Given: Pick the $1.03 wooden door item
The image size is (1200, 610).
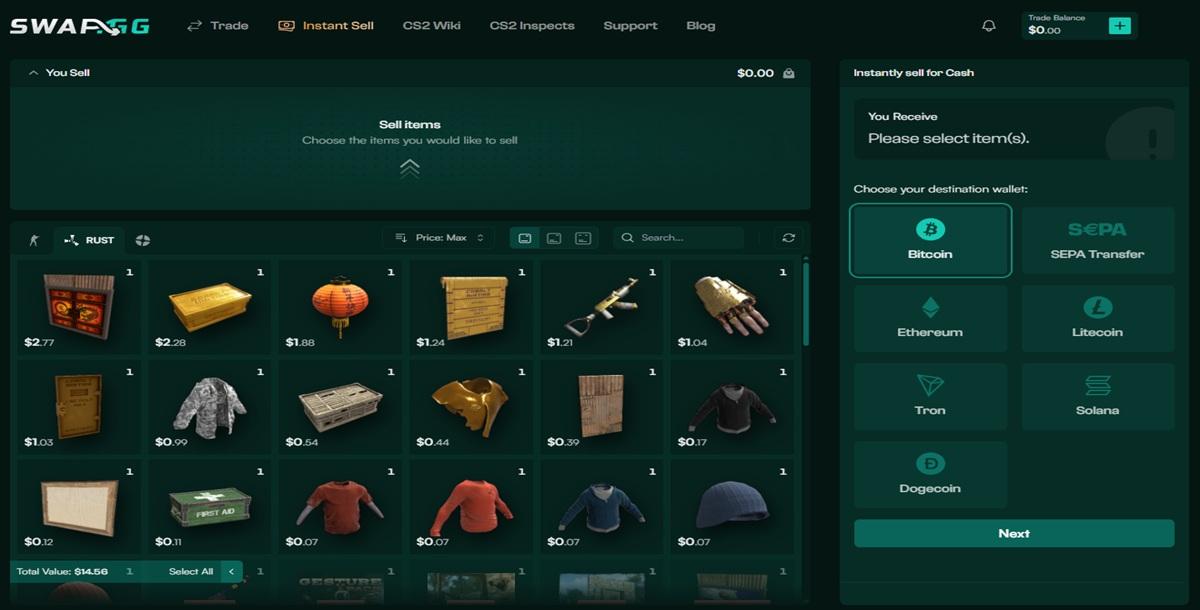Looking at the screenshot, I should coord(79,407).
